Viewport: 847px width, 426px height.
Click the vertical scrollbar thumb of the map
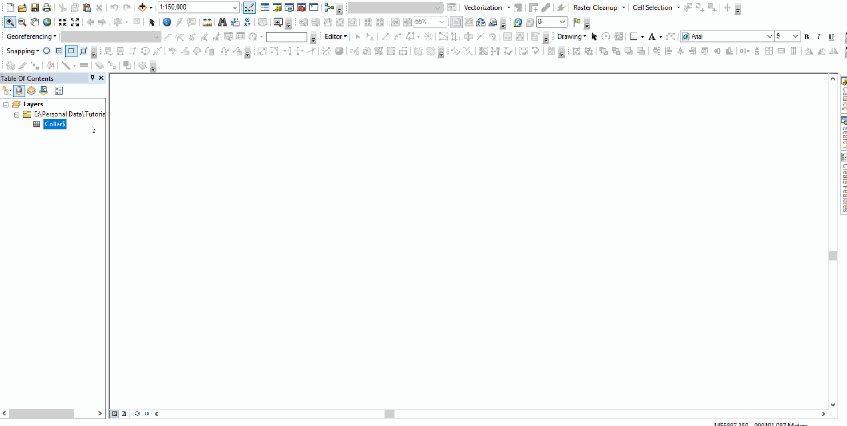click(x=833, y=255)
